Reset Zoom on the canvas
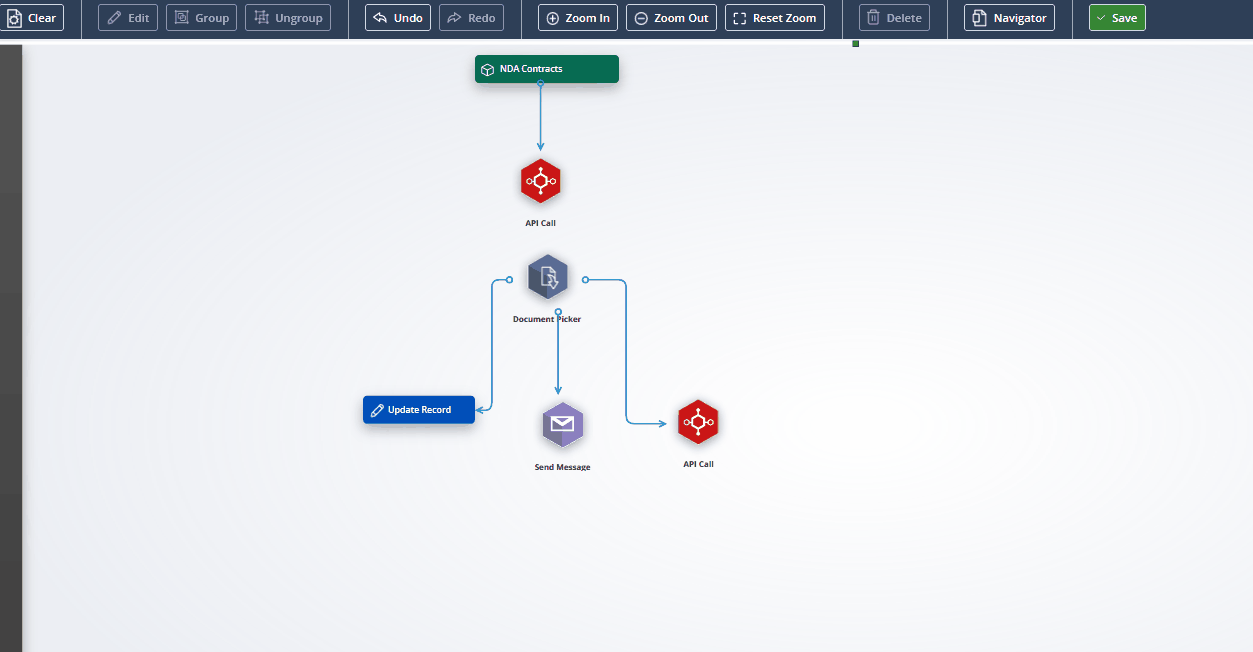This screenshot has width=1253, height=652. [775, 18]
